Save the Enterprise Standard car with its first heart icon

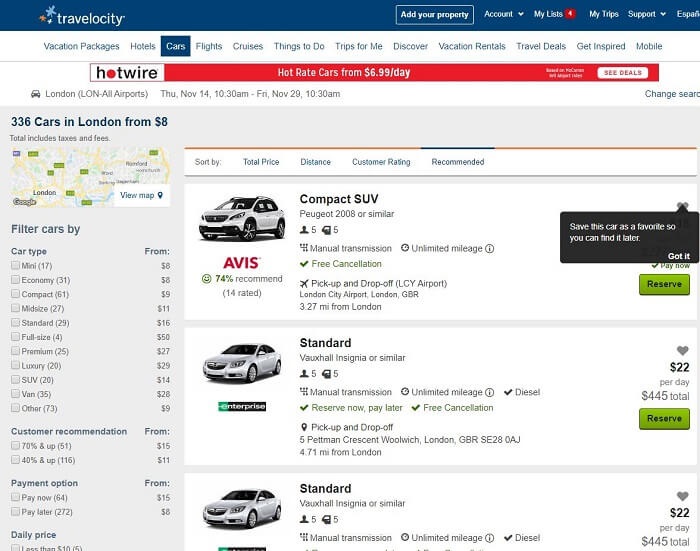coord(682,351)
